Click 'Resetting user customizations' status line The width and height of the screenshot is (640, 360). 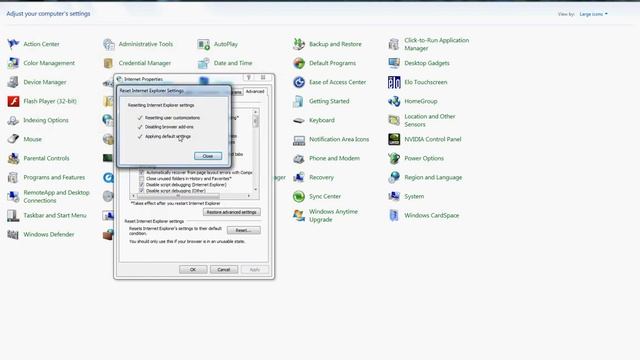172,118
